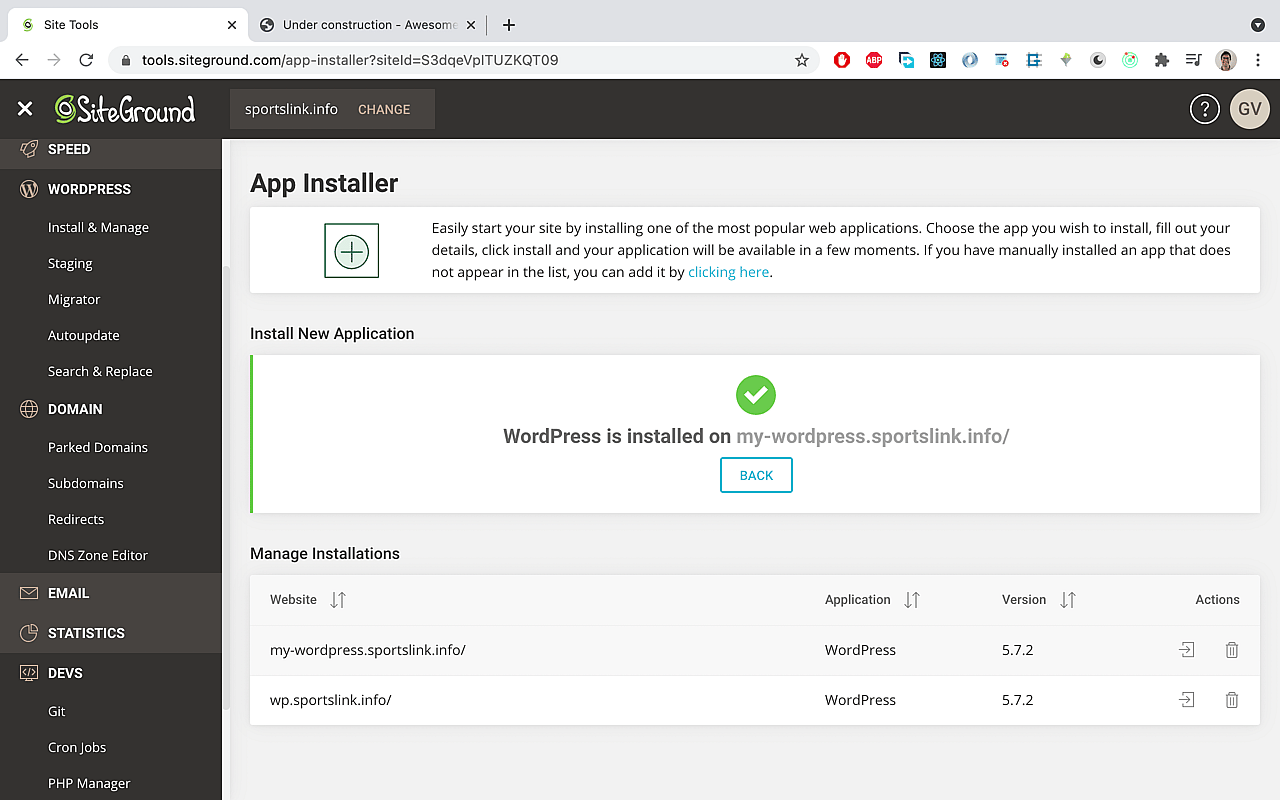1280x800 pixels.
Task: Delete the my-wordpress.sportslink.info installation via trash icon
Action: click(x=1232, y=650)
